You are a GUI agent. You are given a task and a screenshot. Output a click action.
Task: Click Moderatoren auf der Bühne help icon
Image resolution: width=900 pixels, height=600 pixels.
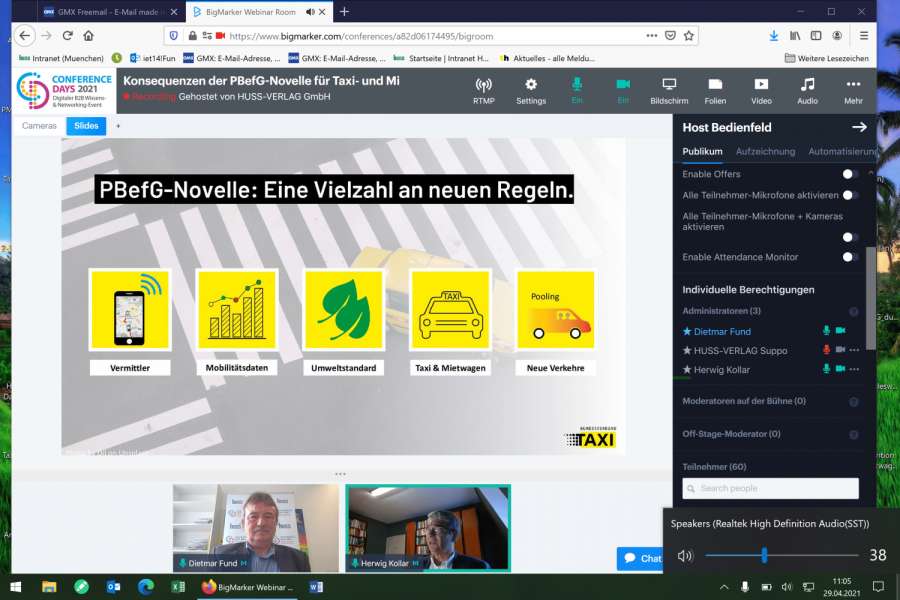(854, 402)
